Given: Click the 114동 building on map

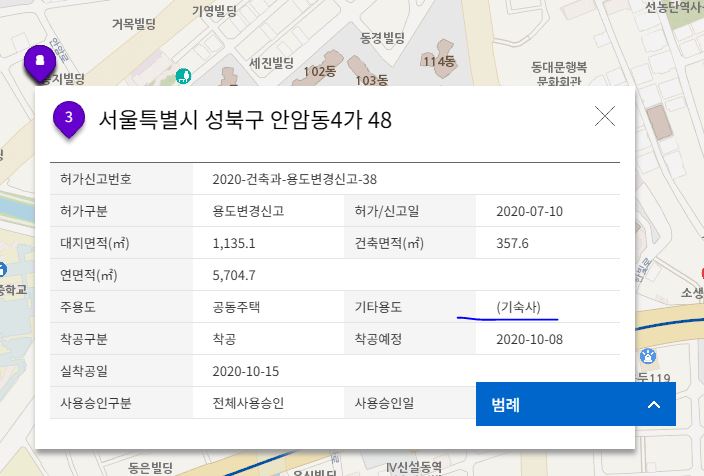Looking at the screenshot, I should [x=439, y=62].
